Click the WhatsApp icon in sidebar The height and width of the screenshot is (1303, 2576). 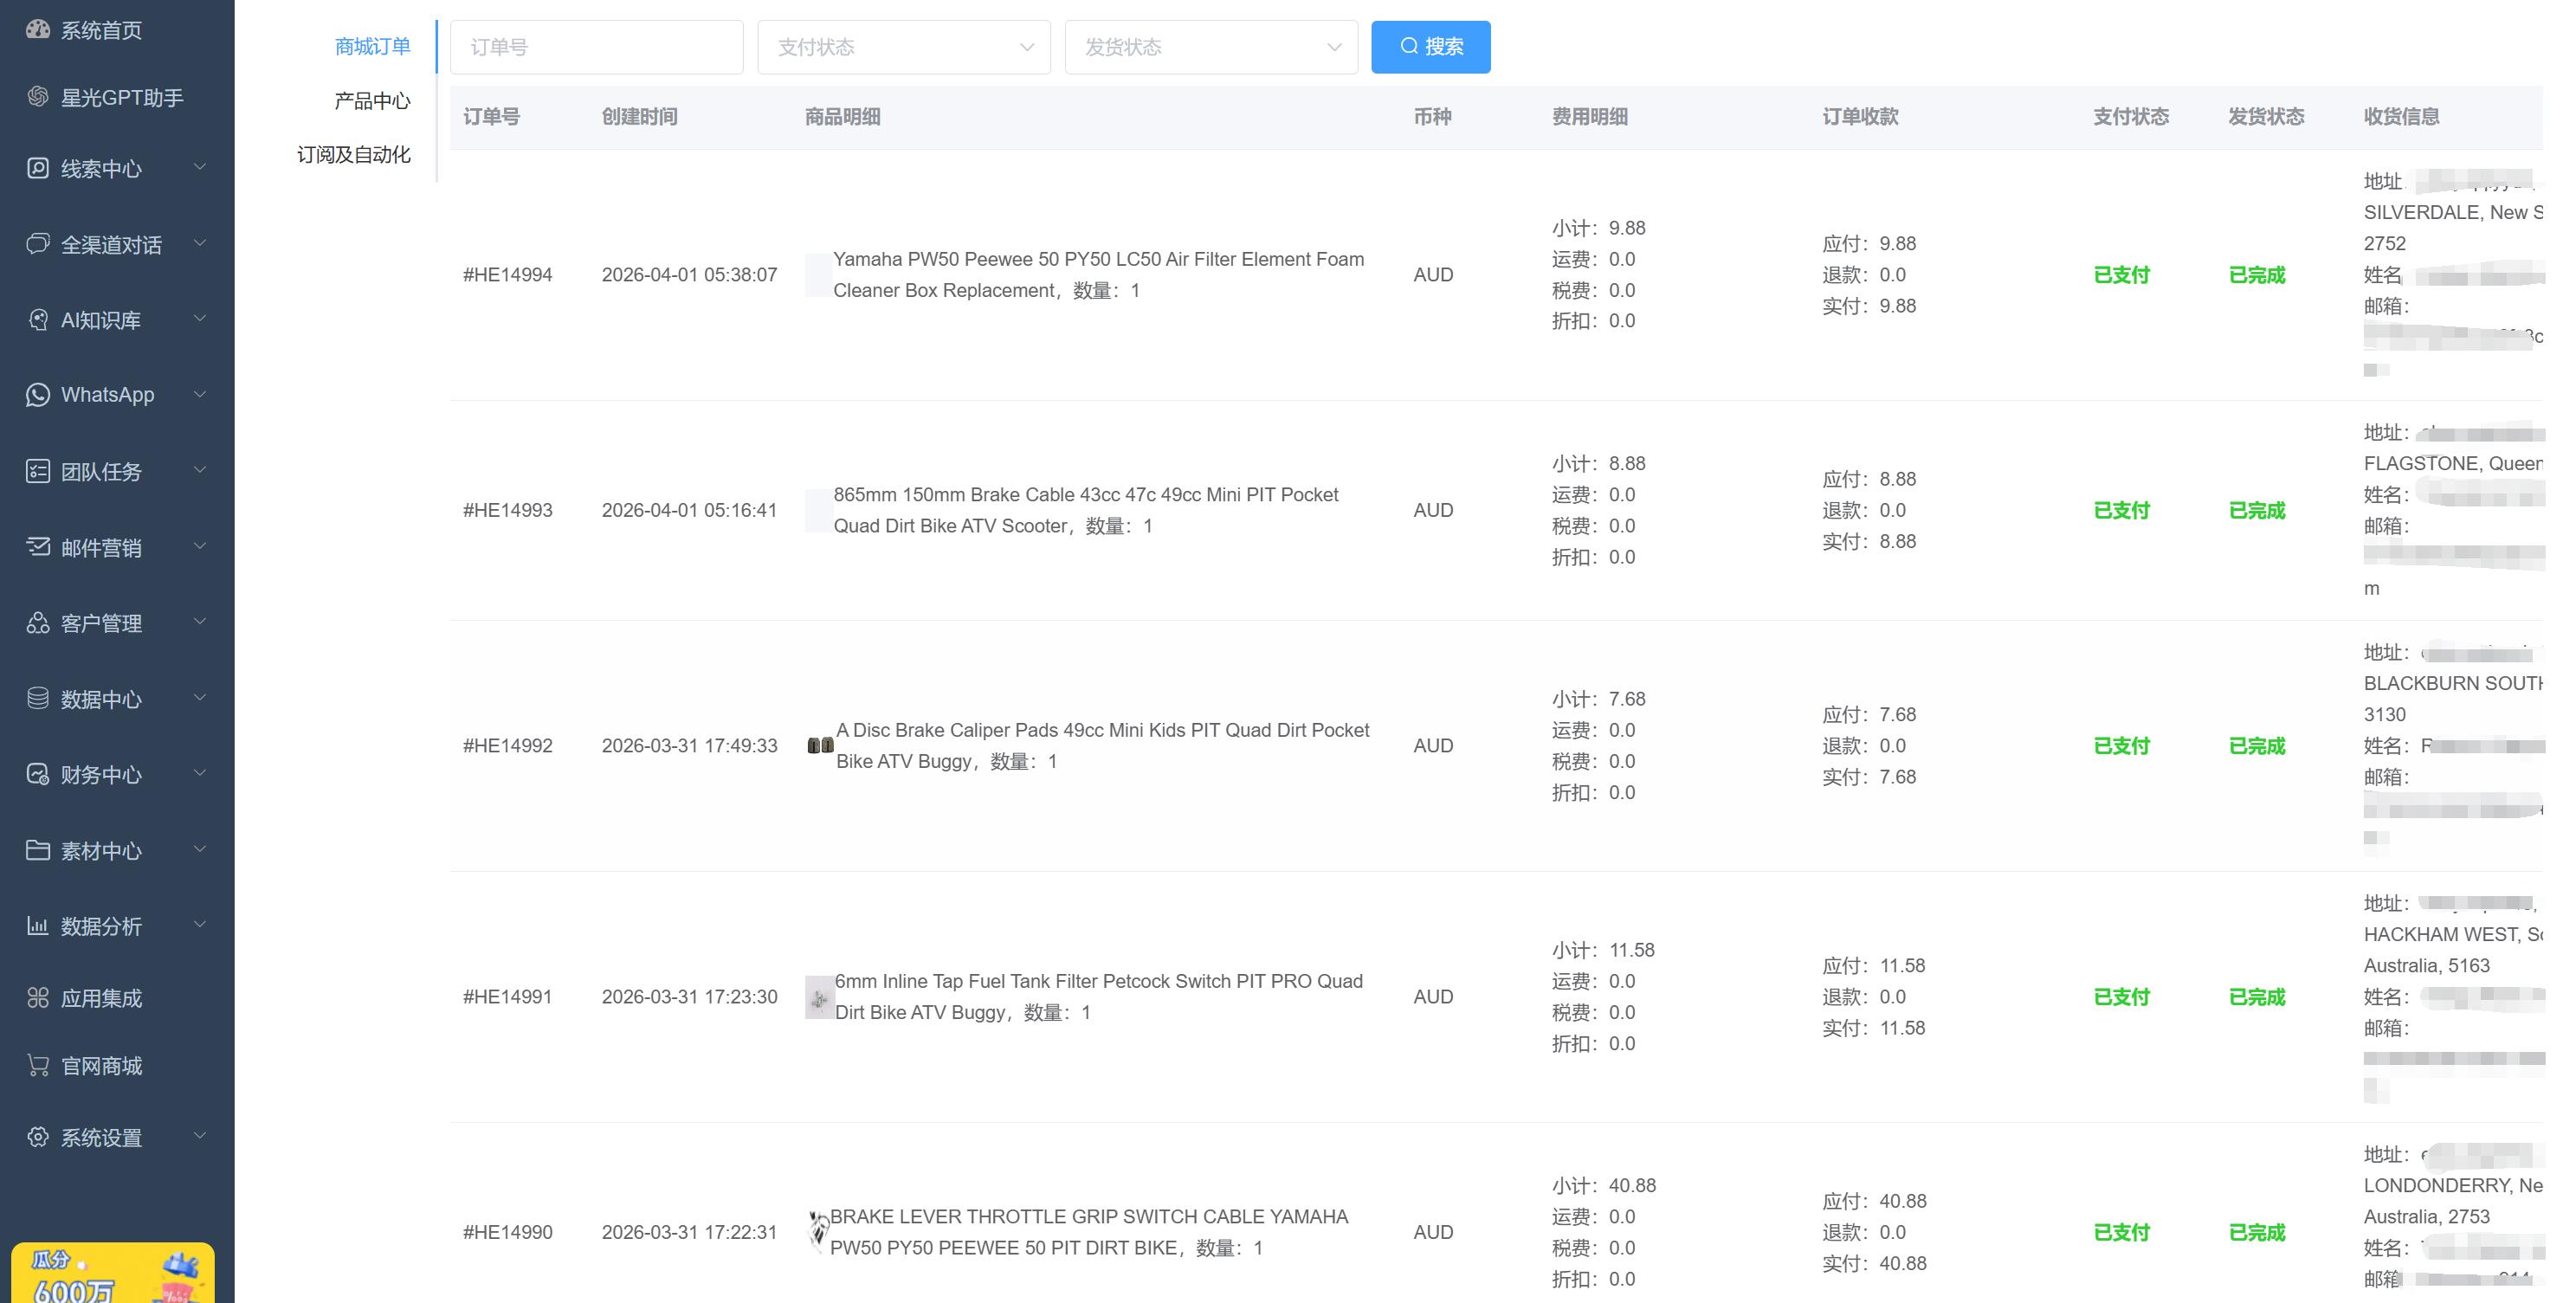(x=38, y=394)
